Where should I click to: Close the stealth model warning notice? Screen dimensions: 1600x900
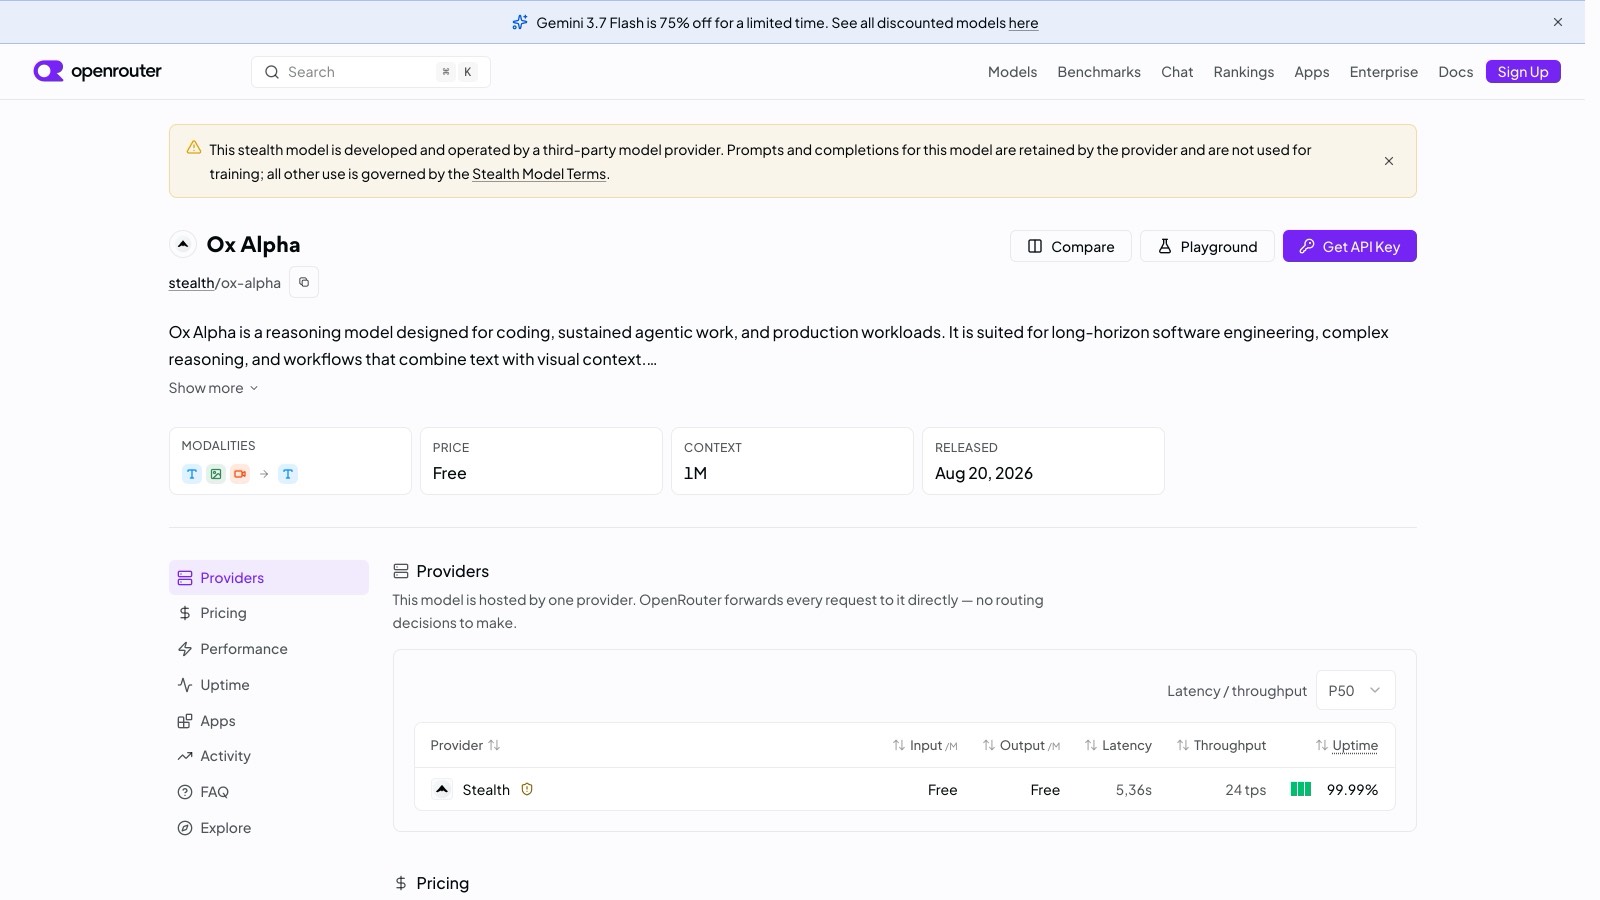click(1388, 161)
